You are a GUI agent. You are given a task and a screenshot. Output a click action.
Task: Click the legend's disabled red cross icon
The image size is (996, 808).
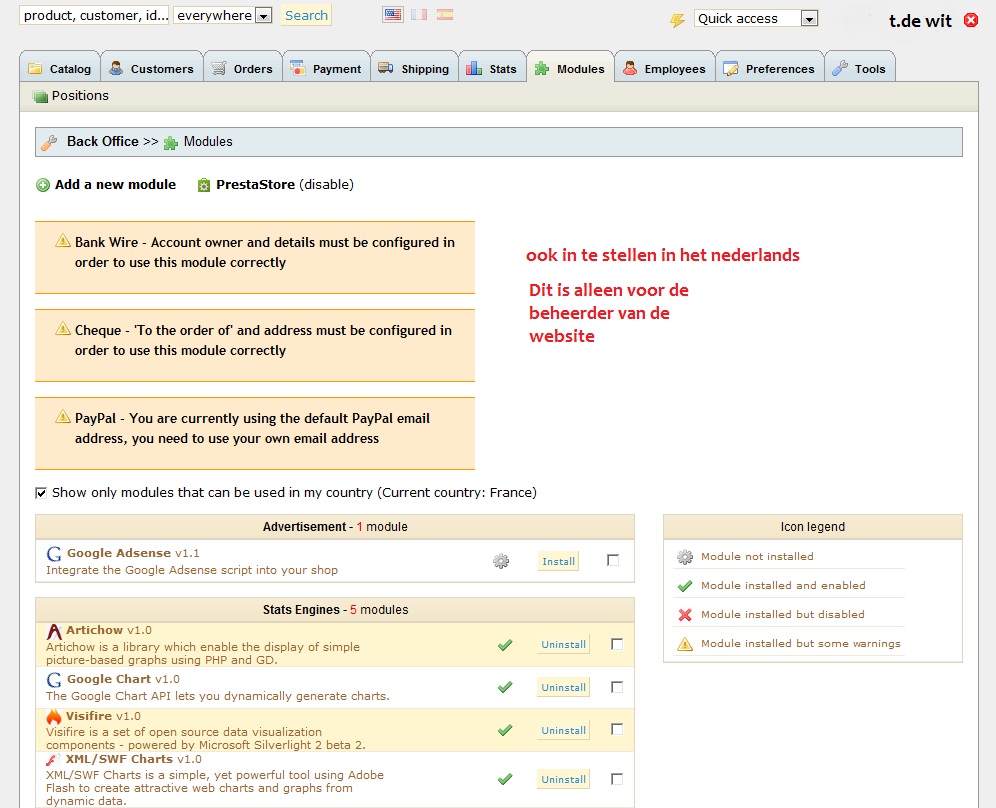point(685,614)
